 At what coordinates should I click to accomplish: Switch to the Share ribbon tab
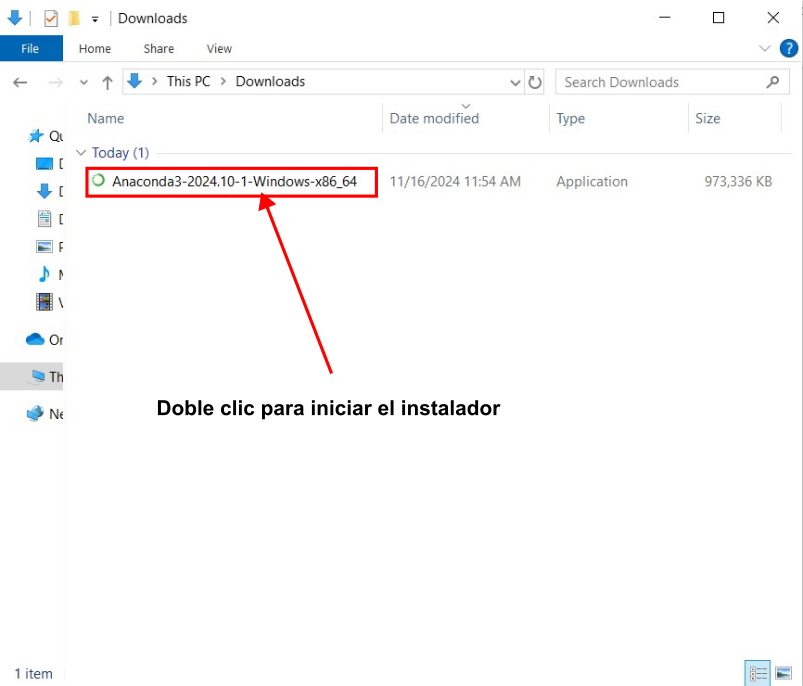pos(159,49)
